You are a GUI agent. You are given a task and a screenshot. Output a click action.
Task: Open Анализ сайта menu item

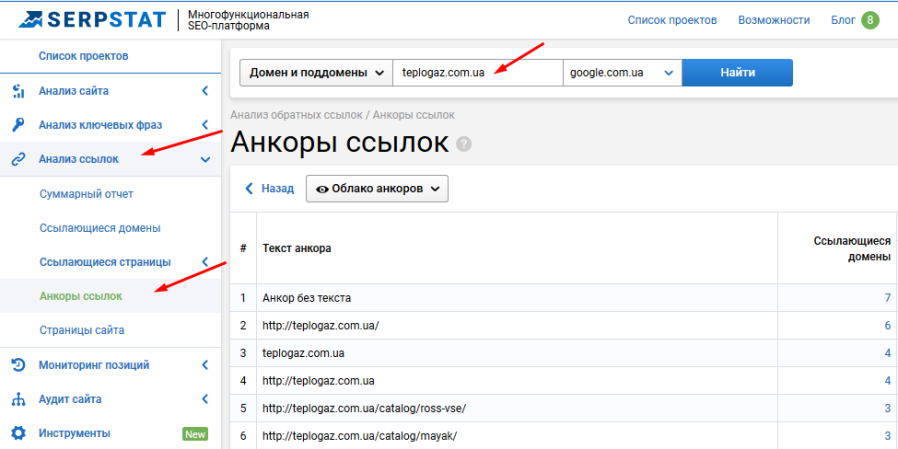73,91
